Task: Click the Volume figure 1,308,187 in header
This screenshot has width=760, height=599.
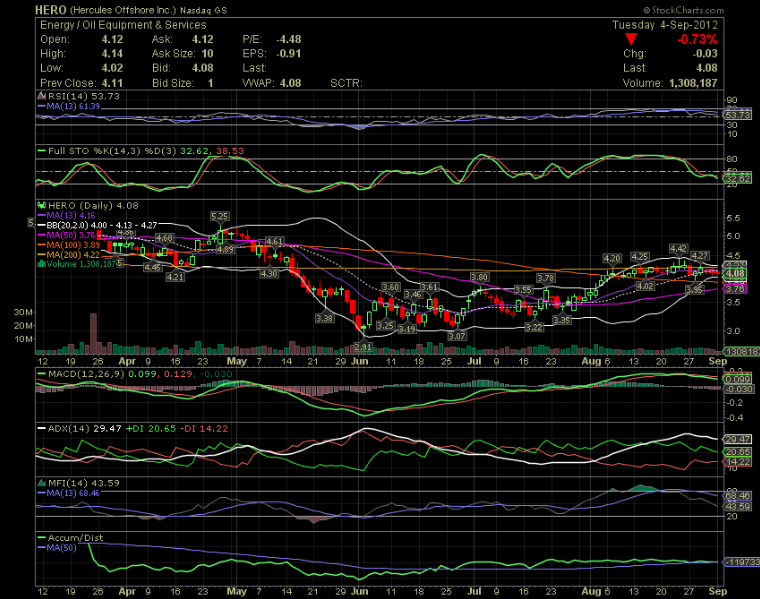Action: coord(693,83)
